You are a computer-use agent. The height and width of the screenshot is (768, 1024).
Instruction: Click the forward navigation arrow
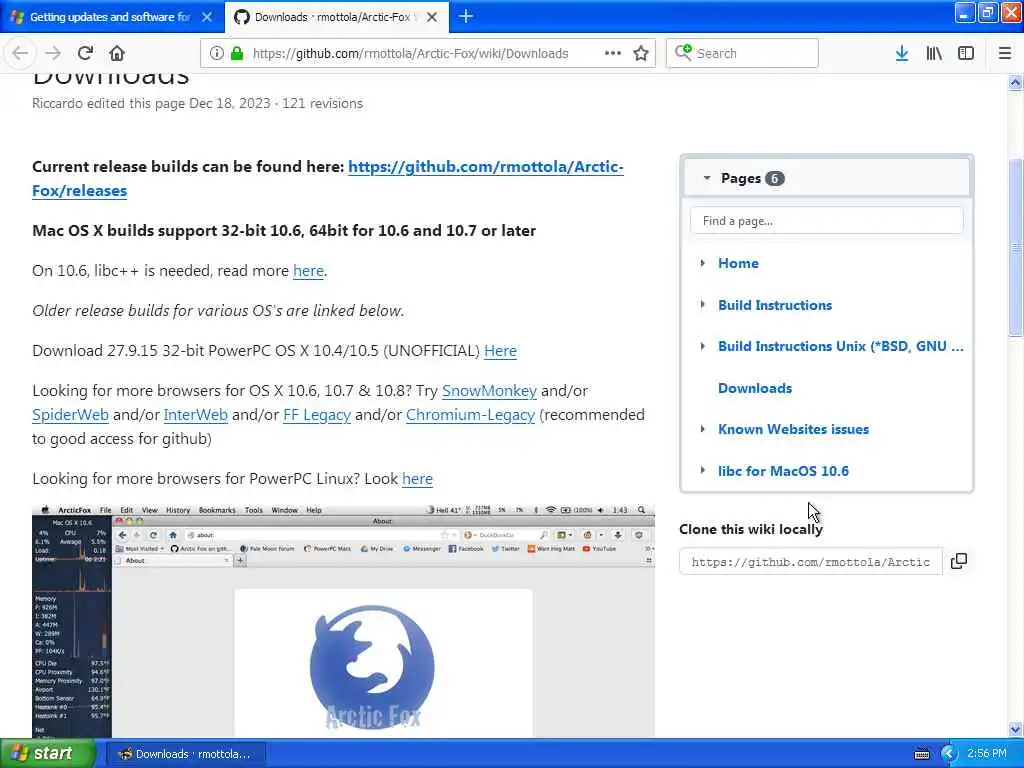[x=53, y=53]
